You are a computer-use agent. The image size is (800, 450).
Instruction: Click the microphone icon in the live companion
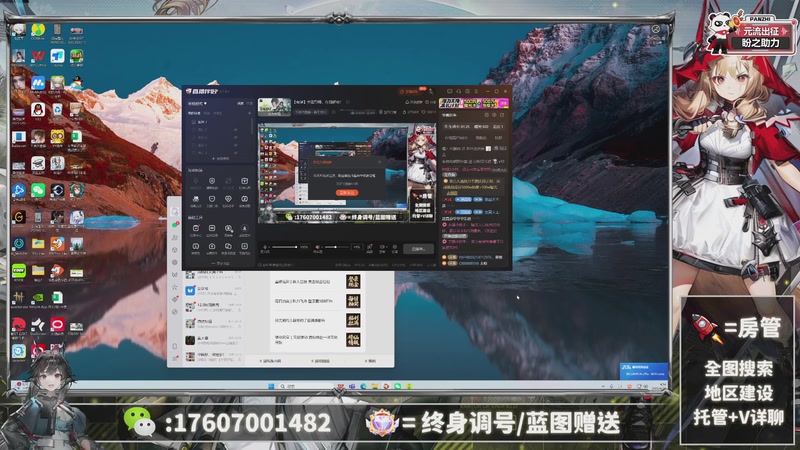(264, 246)
